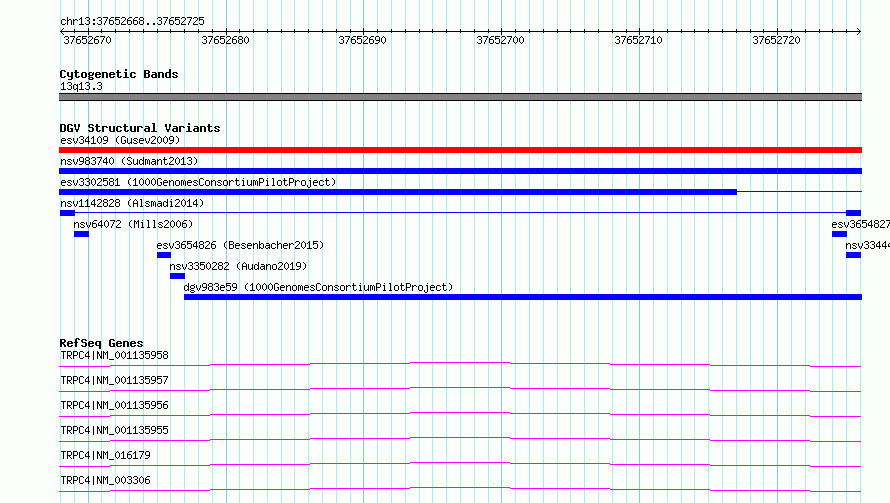
Task: Click the small blue block under the cut-off nsv3344 label
Action: tap(853, 255)
